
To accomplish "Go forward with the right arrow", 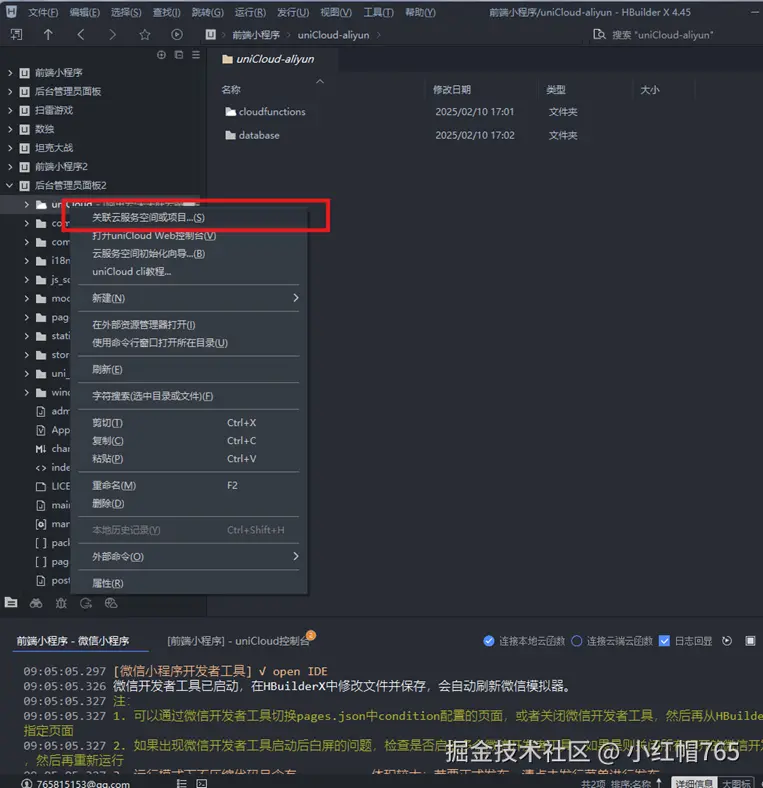I will (112, 34).
